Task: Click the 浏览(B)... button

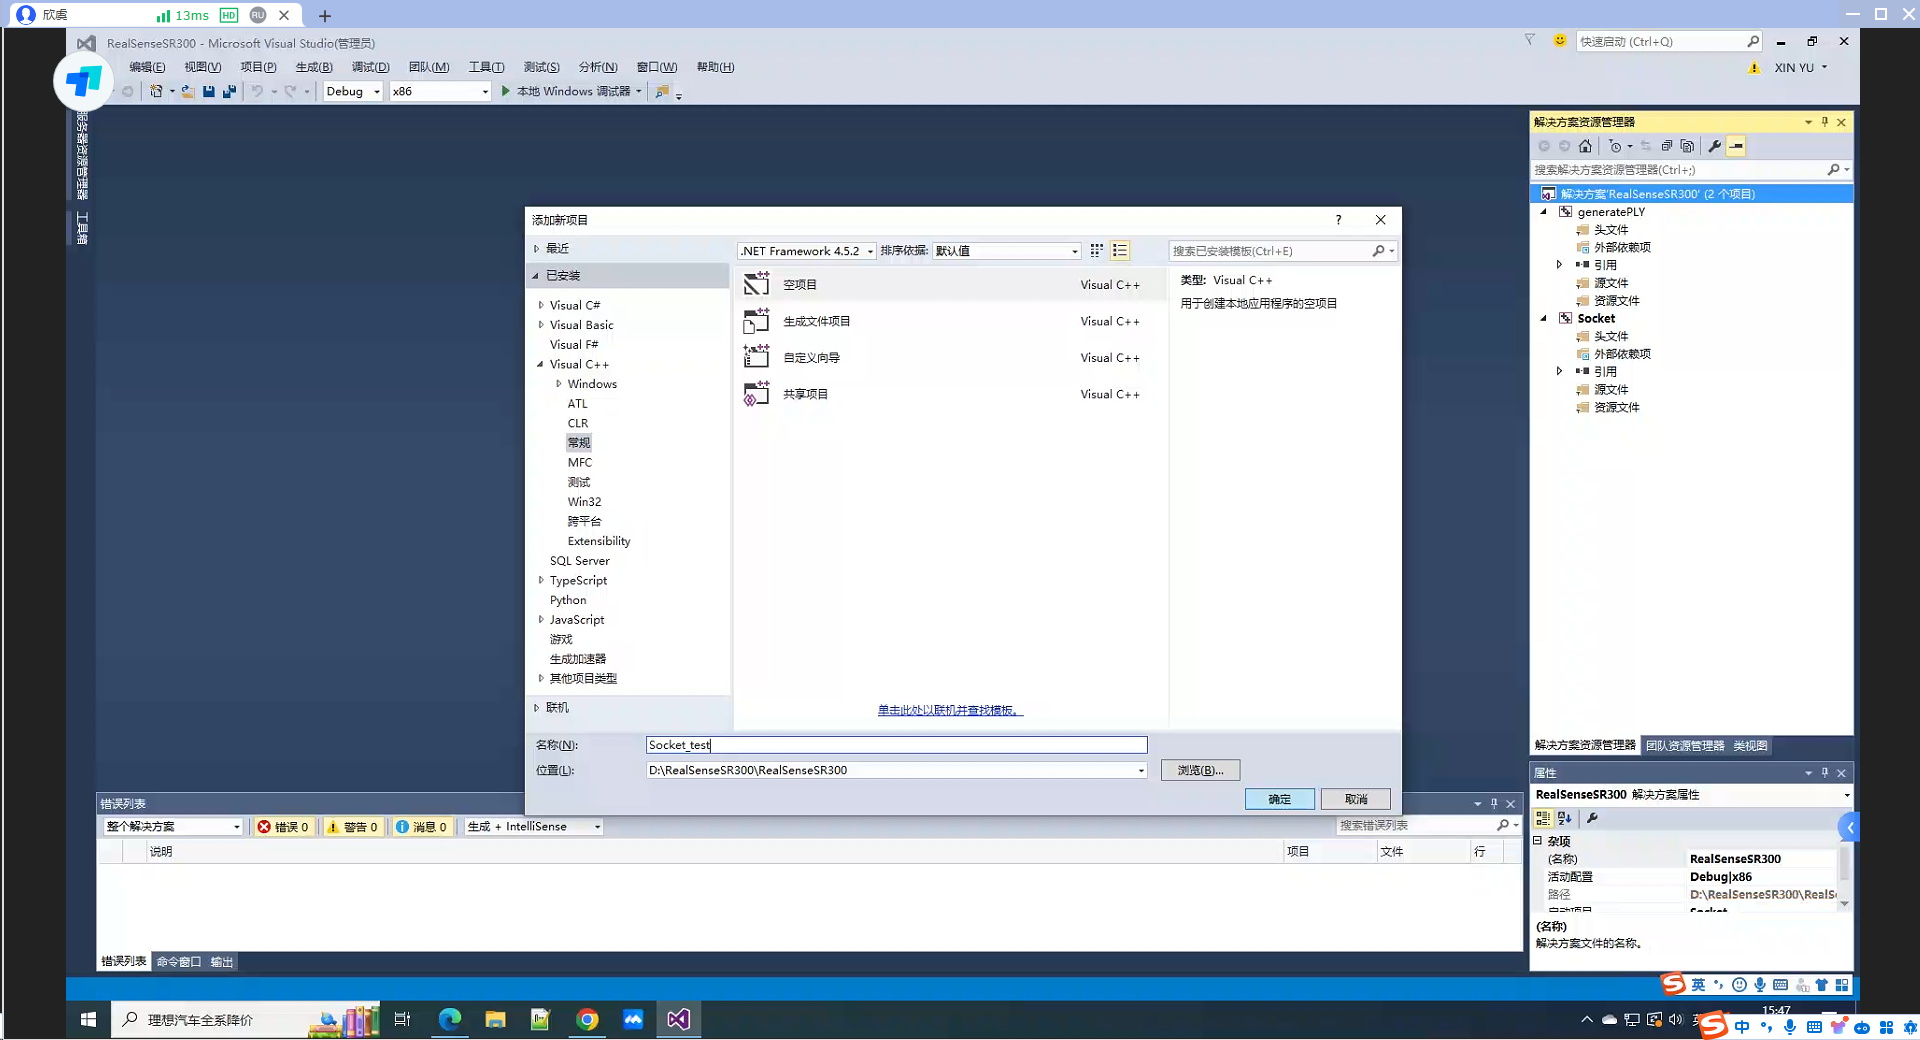Action: pos(1200,771)
